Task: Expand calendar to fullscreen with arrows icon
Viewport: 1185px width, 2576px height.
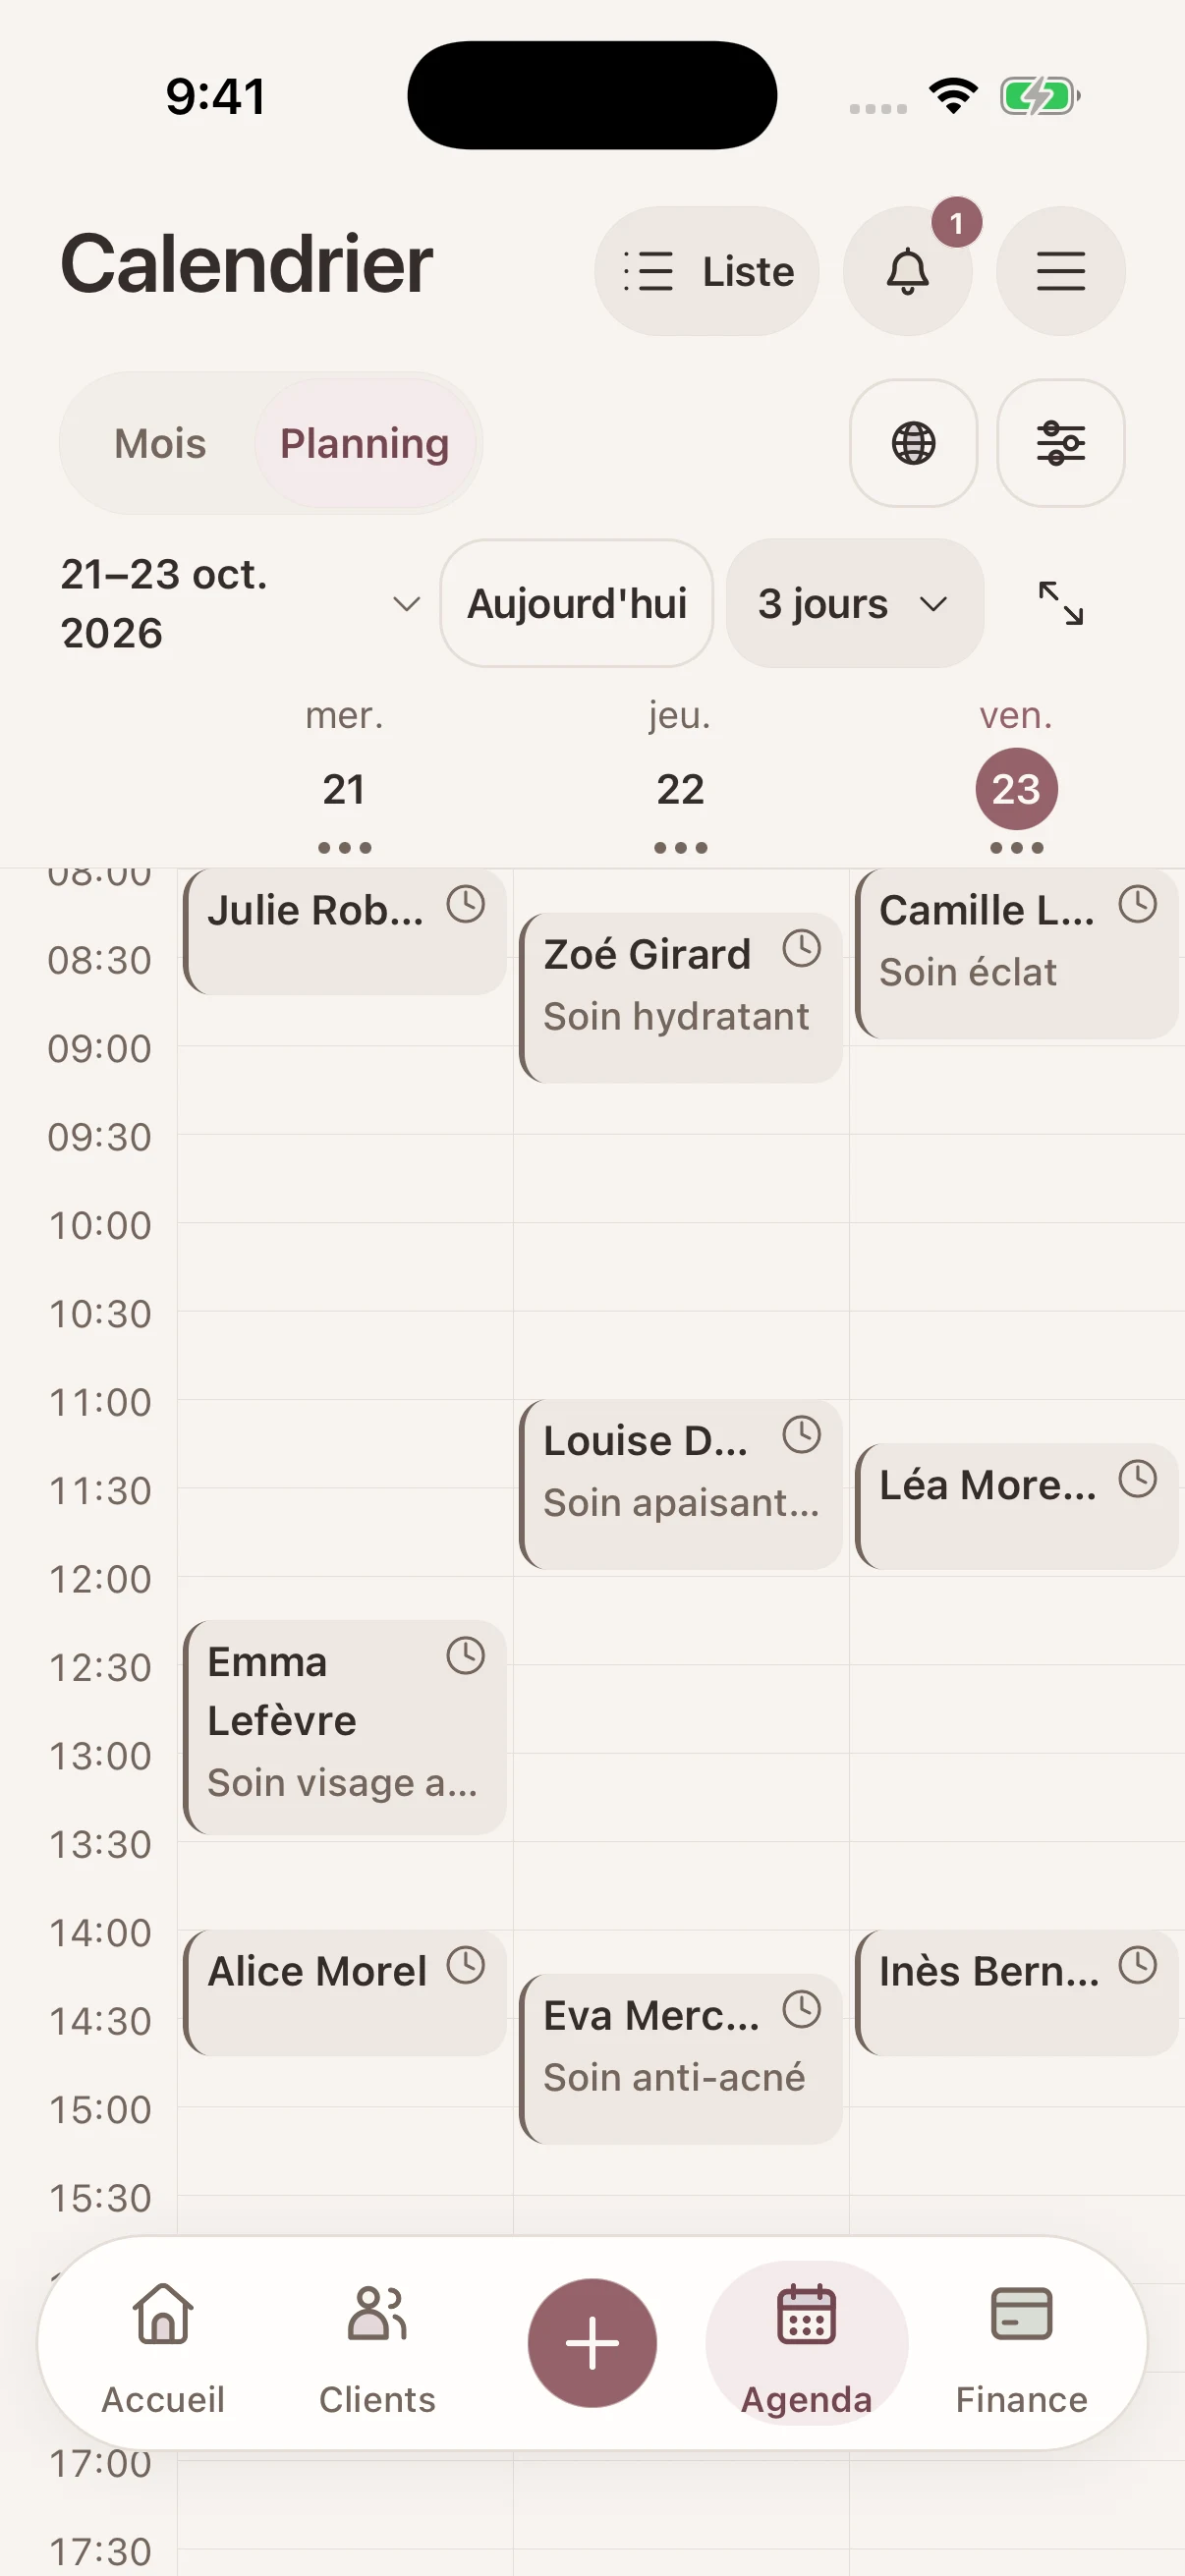Action: coord(1060,603)
